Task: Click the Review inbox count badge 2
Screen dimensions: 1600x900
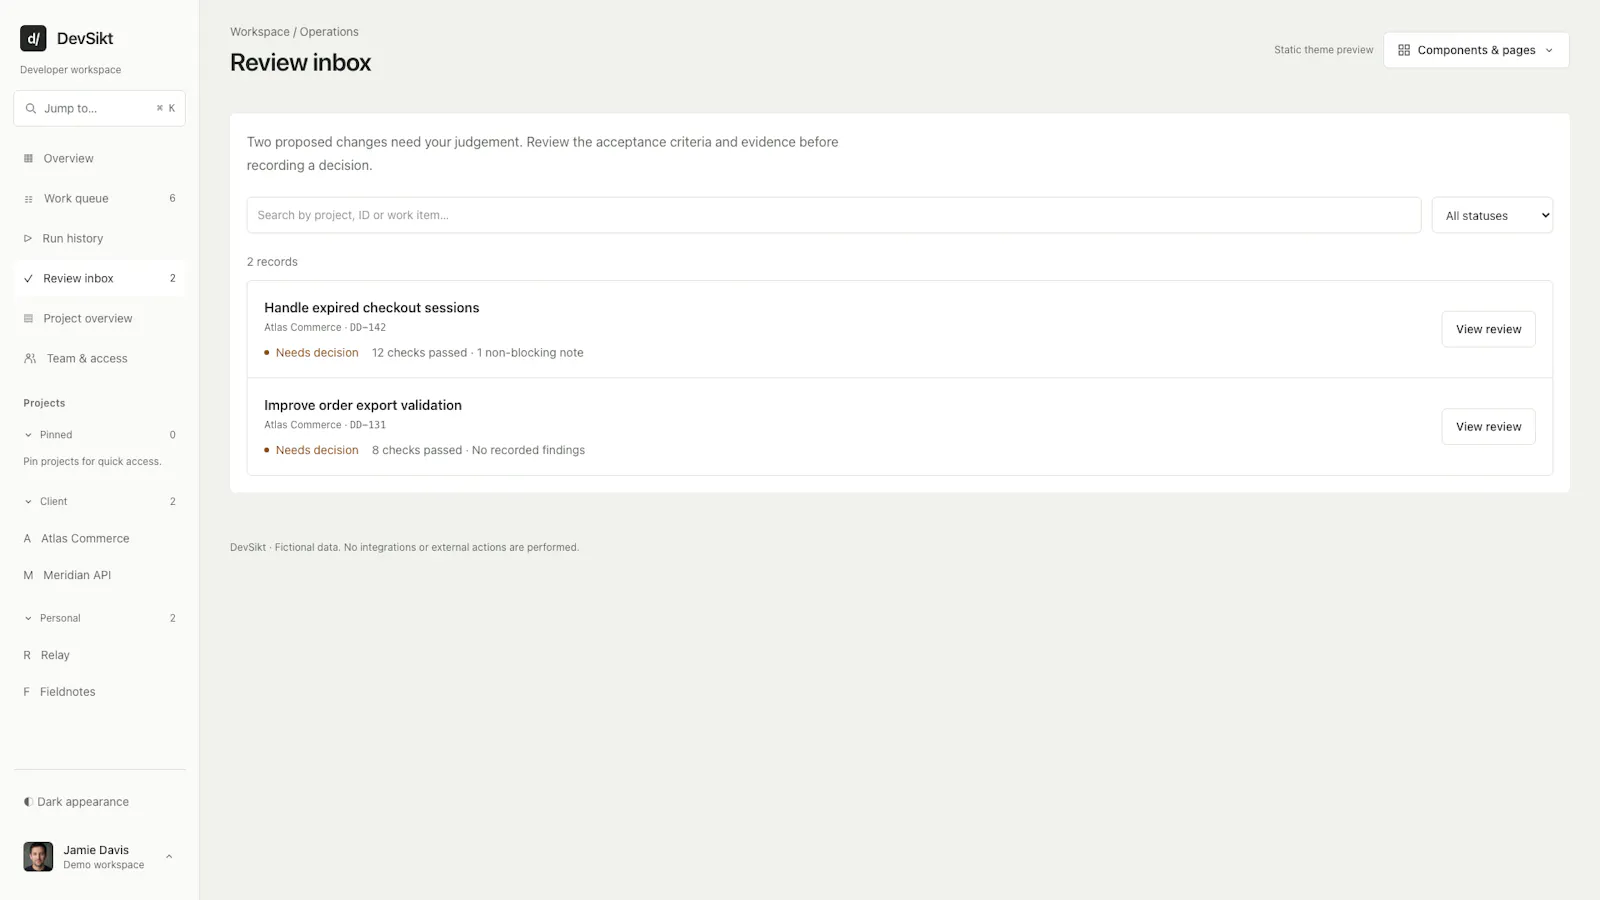Action: [x=172, y=278]
